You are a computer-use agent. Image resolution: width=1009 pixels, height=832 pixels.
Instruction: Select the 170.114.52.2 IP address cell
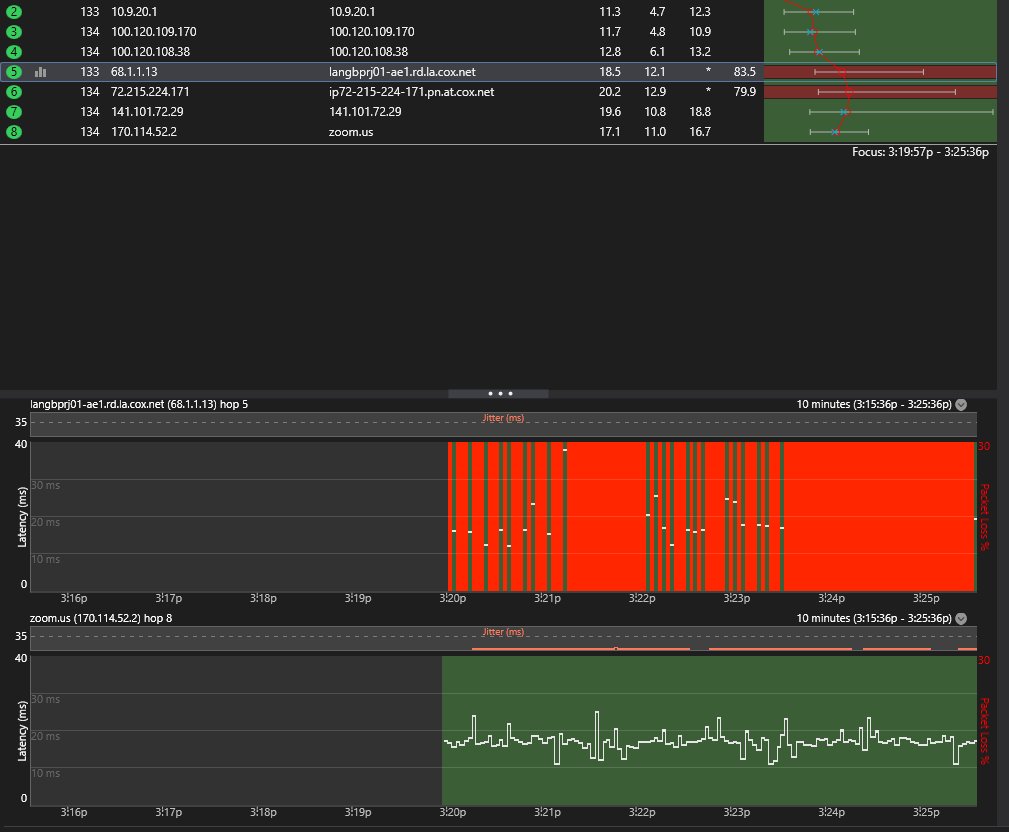click(144, 131)
